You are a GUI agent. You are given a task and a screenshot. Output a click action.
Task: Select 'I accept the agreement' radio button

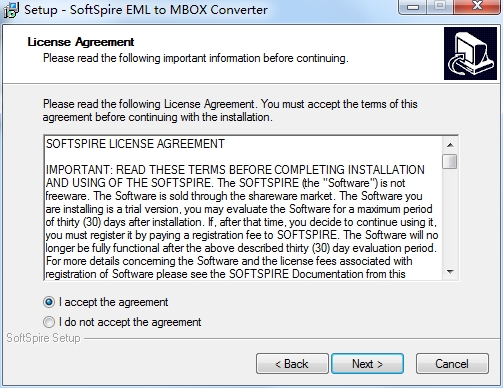coord(49,302)
